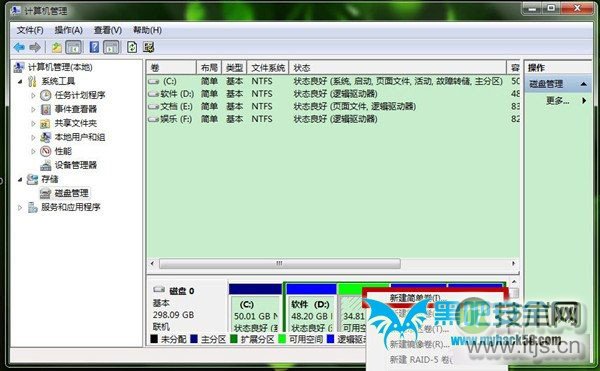Image resolution: width=600 pixels, height=371 pixels.
Task: Expand the 服务和应用程序 node
Action: pyautogui.click(x=20, y=207)
